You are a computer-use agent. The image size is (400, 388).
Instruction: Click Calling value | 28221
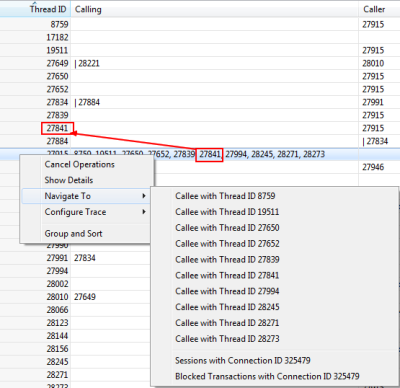(x=87, y=63)
